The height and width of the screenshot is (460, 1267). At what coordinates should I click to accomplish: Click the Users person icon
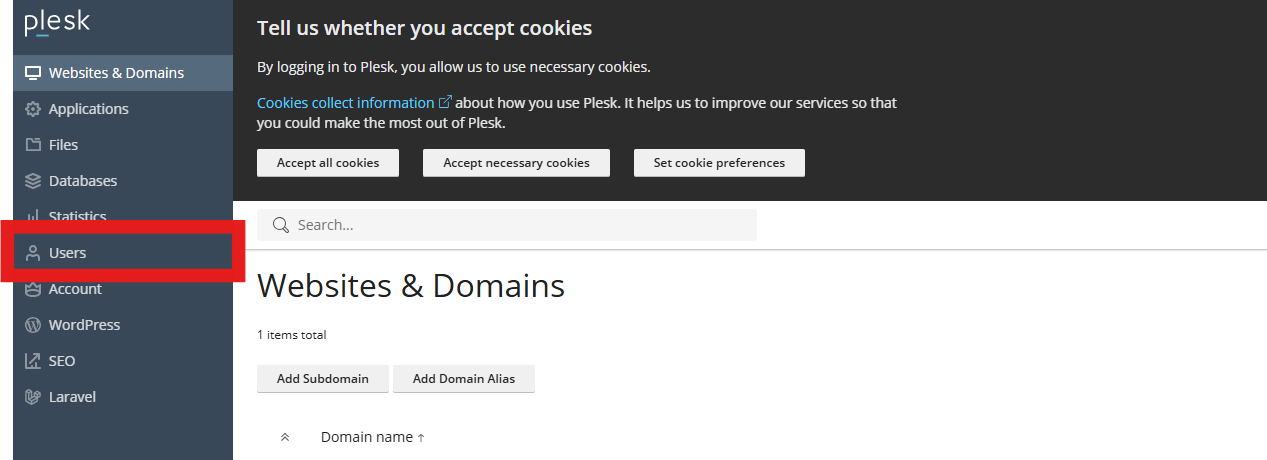(x=33, y=253)
